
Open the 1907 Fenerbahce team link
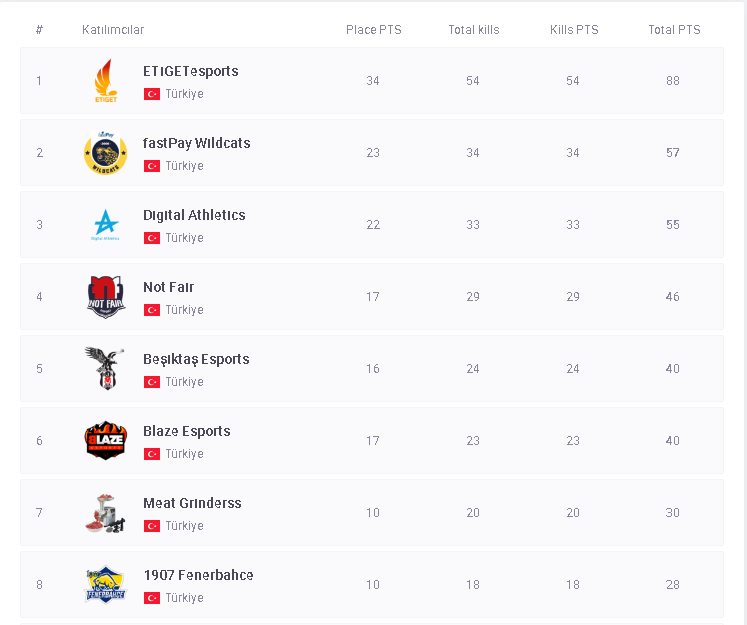point(198,576)
